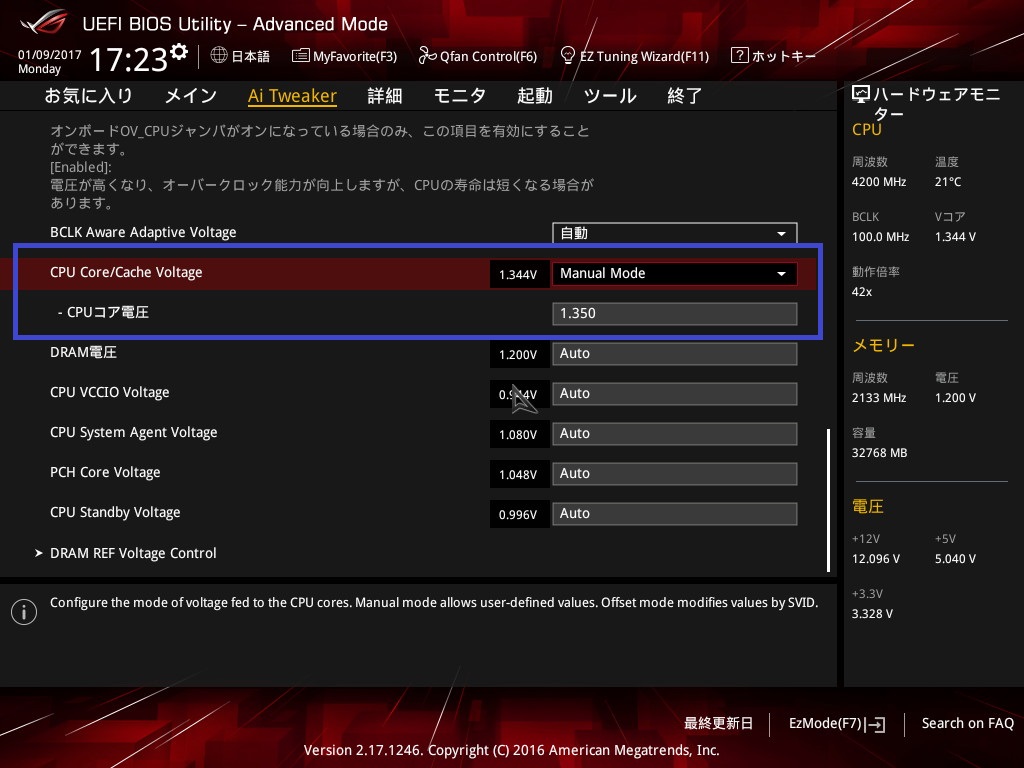Screen dimensions: 1024x768
Task: Click 最終更新日 last modified button
Action: [718, 724]
